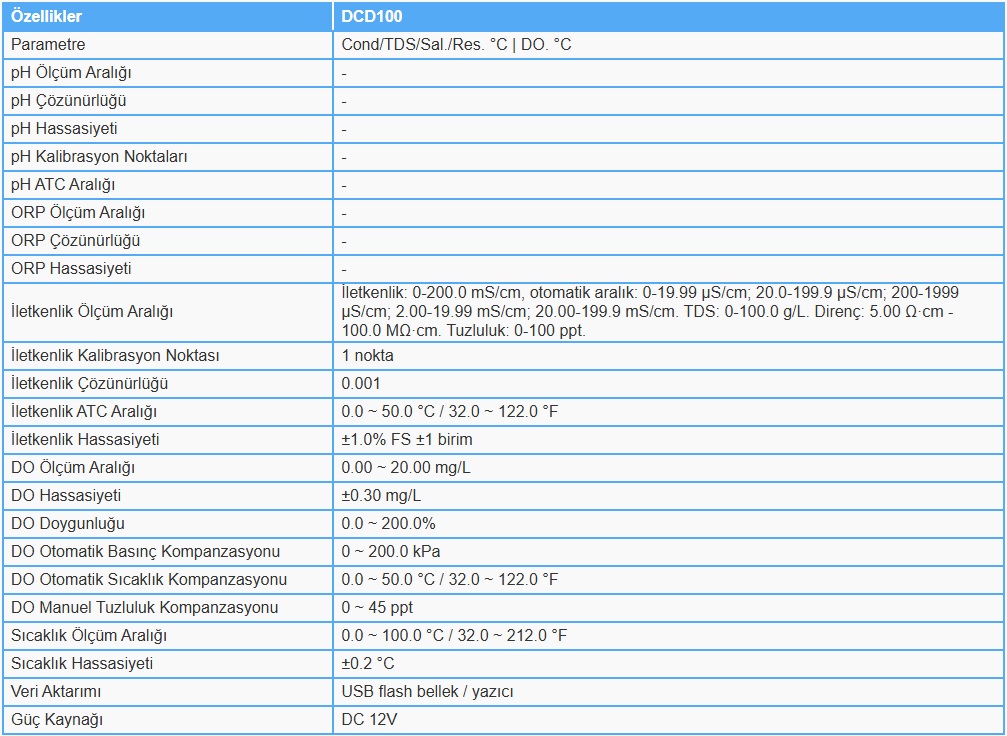Select the 'pH Hassasiyeti' label
Viewport: 1007px width, 736px height.
pos(64,128)
